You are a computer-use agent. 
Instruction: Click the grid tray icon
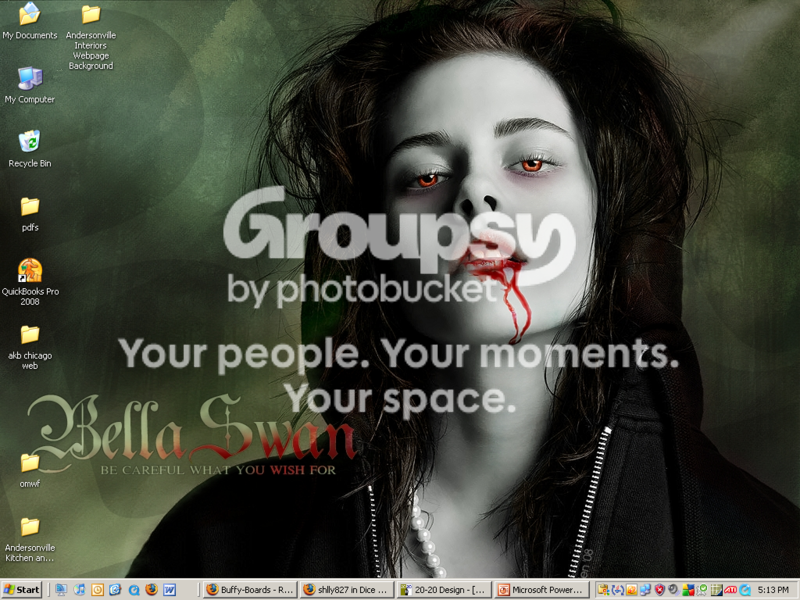[717, 590]
